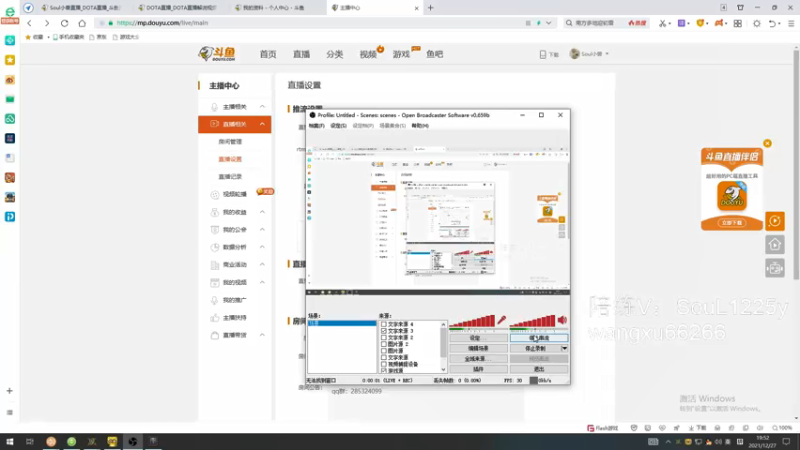Open Windows Task View button

click(x=30, y=441)
